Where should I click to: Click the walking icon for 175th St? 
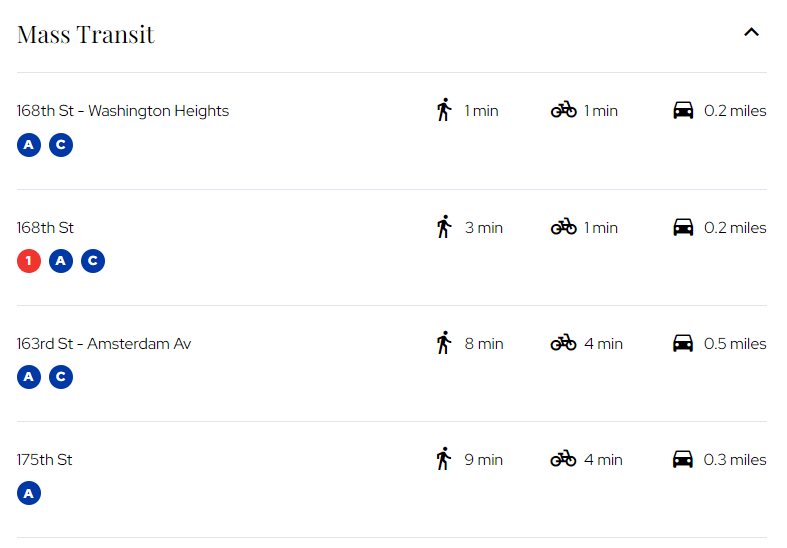pos(444,459)
